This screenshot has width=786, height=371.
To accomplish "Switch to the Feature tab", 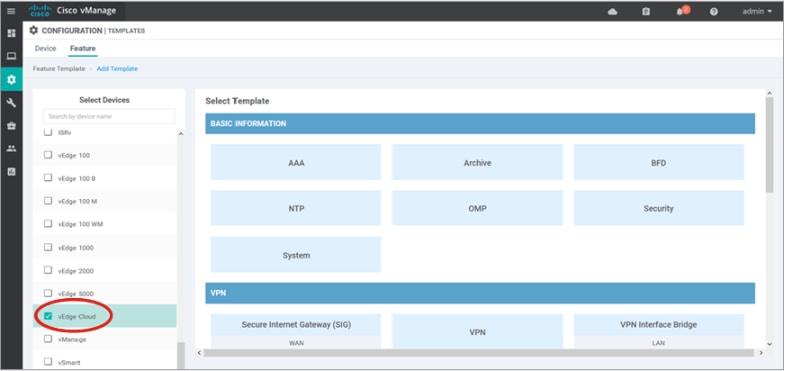I will [x=83, y=49].
